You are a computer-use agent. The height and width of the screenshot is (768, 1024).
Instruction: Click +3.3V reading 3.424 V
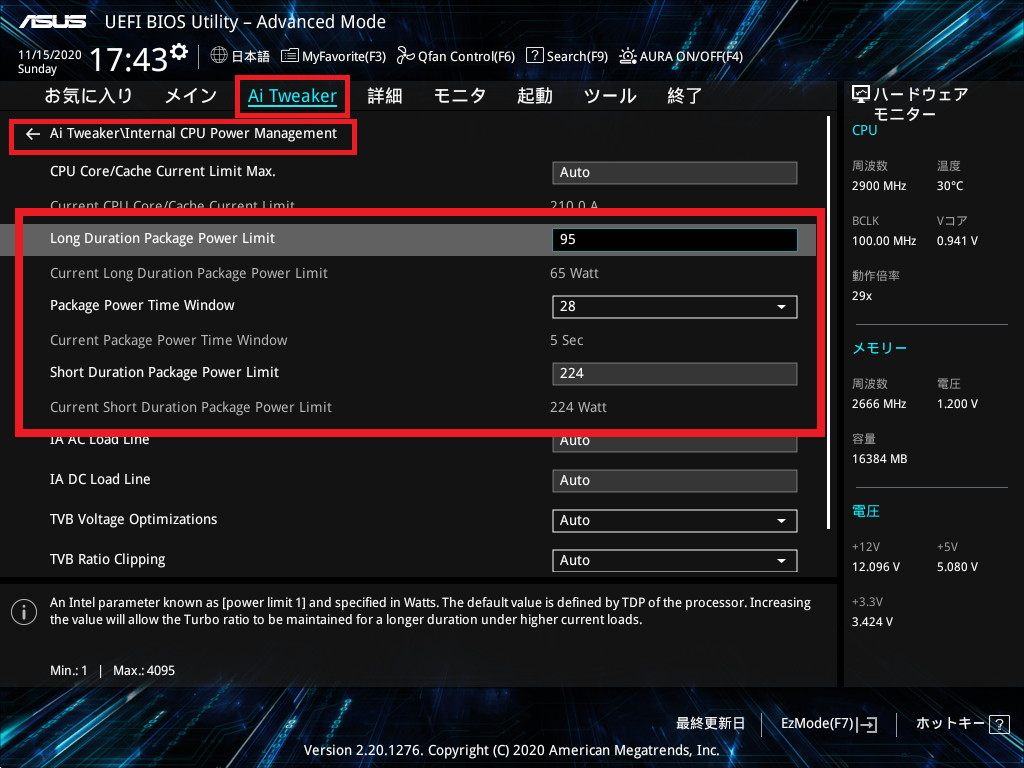click(x=872, y=622)
